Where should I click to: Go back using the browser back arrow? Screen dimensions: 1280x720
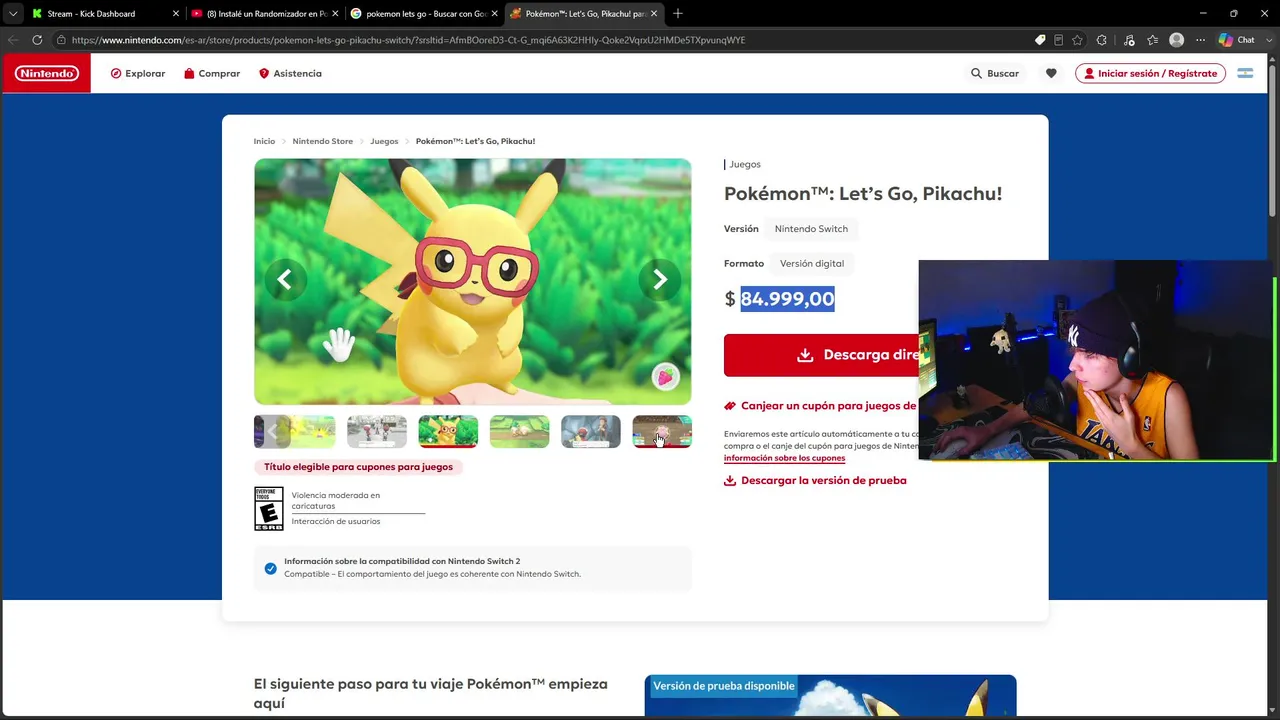12,40
